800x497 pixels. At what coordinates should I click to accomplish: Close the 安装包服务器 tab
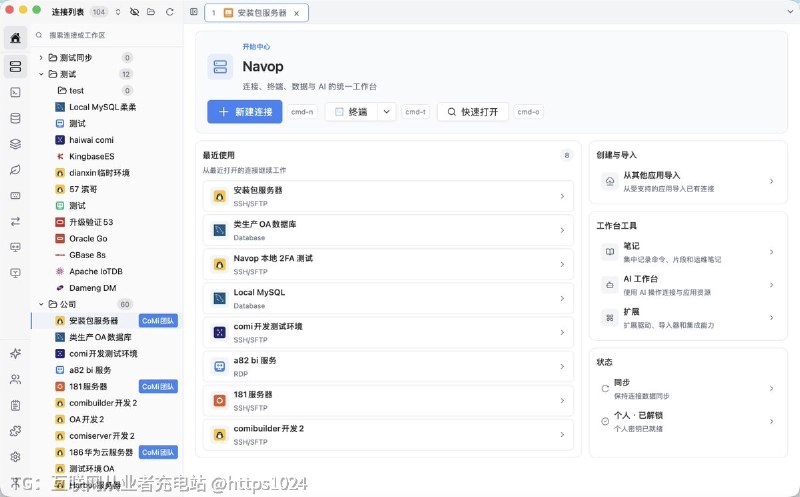click(296, 13)
